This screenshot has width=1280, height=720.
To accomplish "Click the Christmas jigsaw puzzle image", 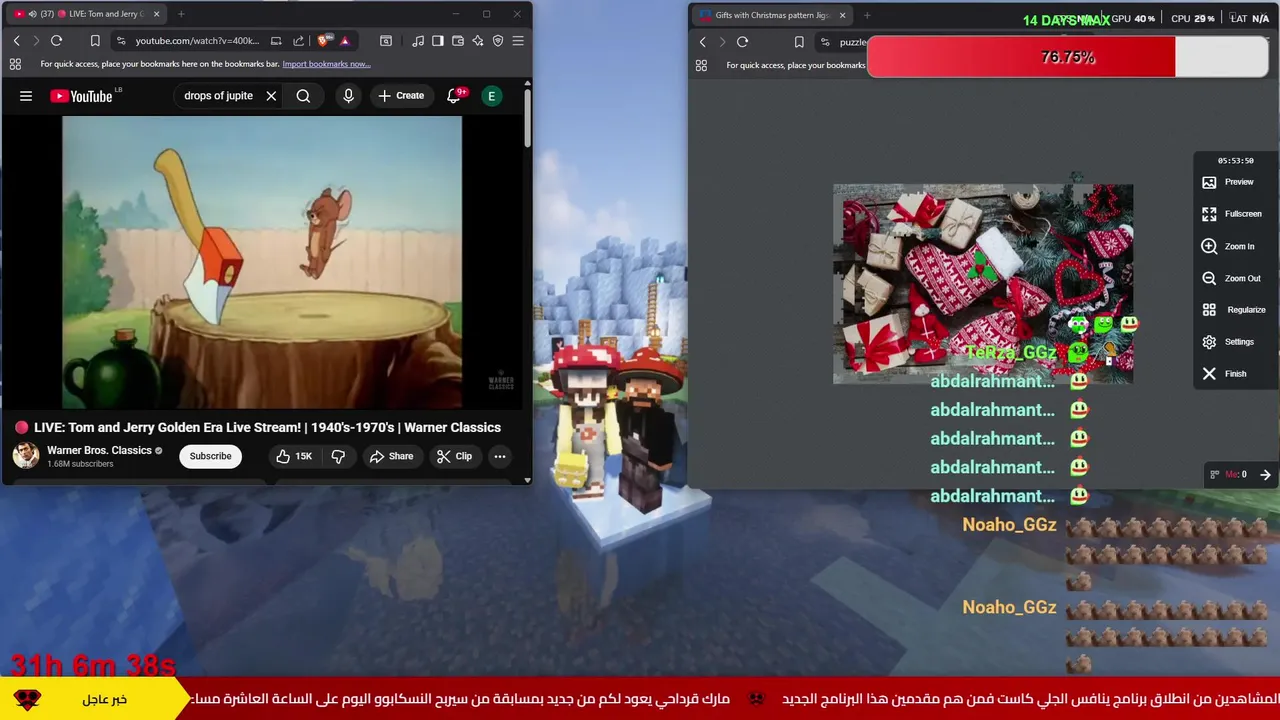I will pos(983,284).
